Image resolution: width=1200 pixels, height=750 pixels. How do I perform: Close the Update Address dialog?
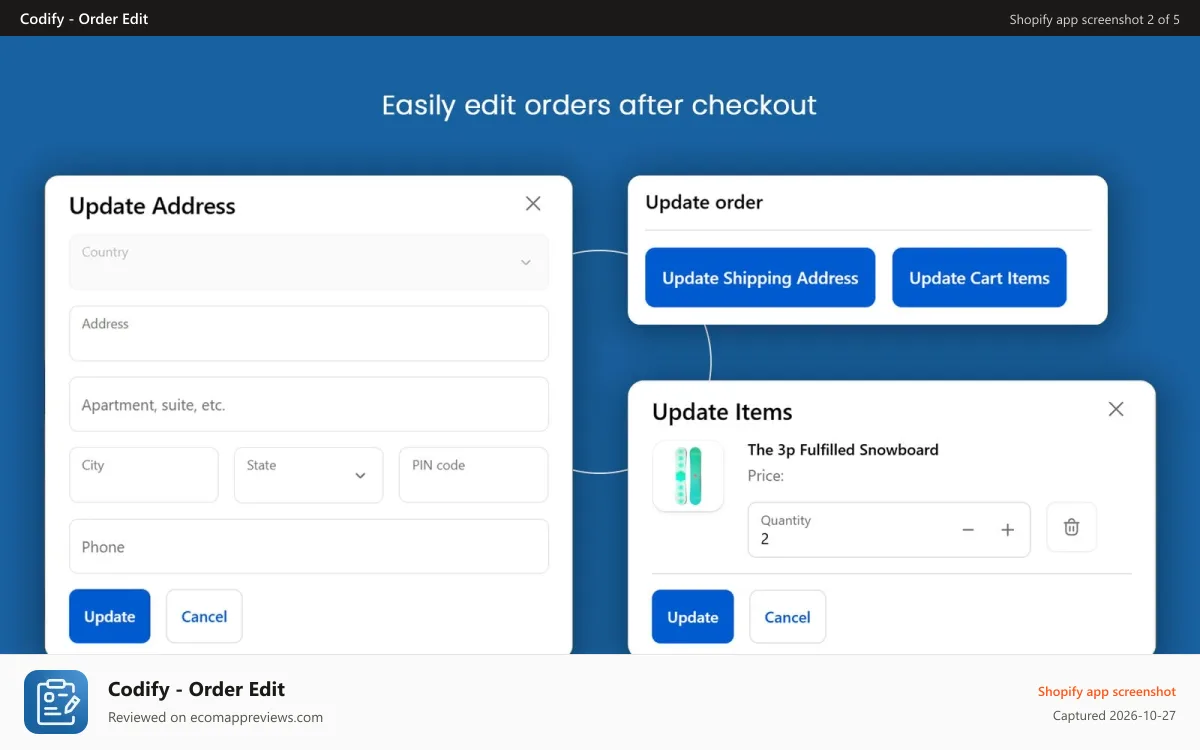533,204
